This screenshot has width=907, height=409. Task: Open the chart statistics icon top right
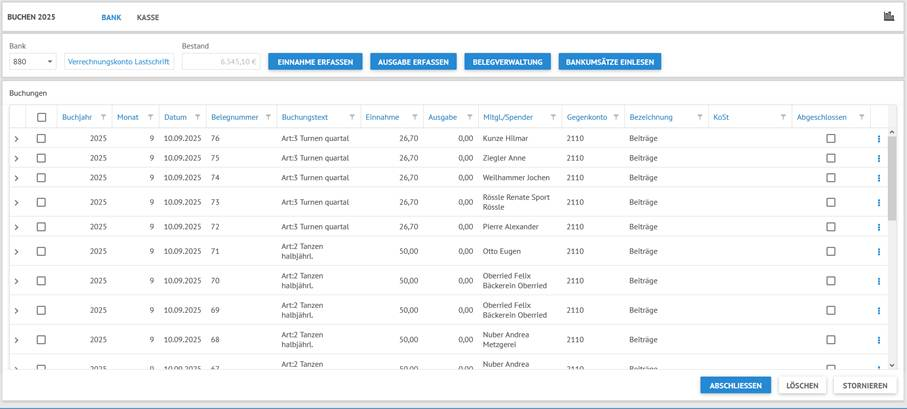coord(889,16)
